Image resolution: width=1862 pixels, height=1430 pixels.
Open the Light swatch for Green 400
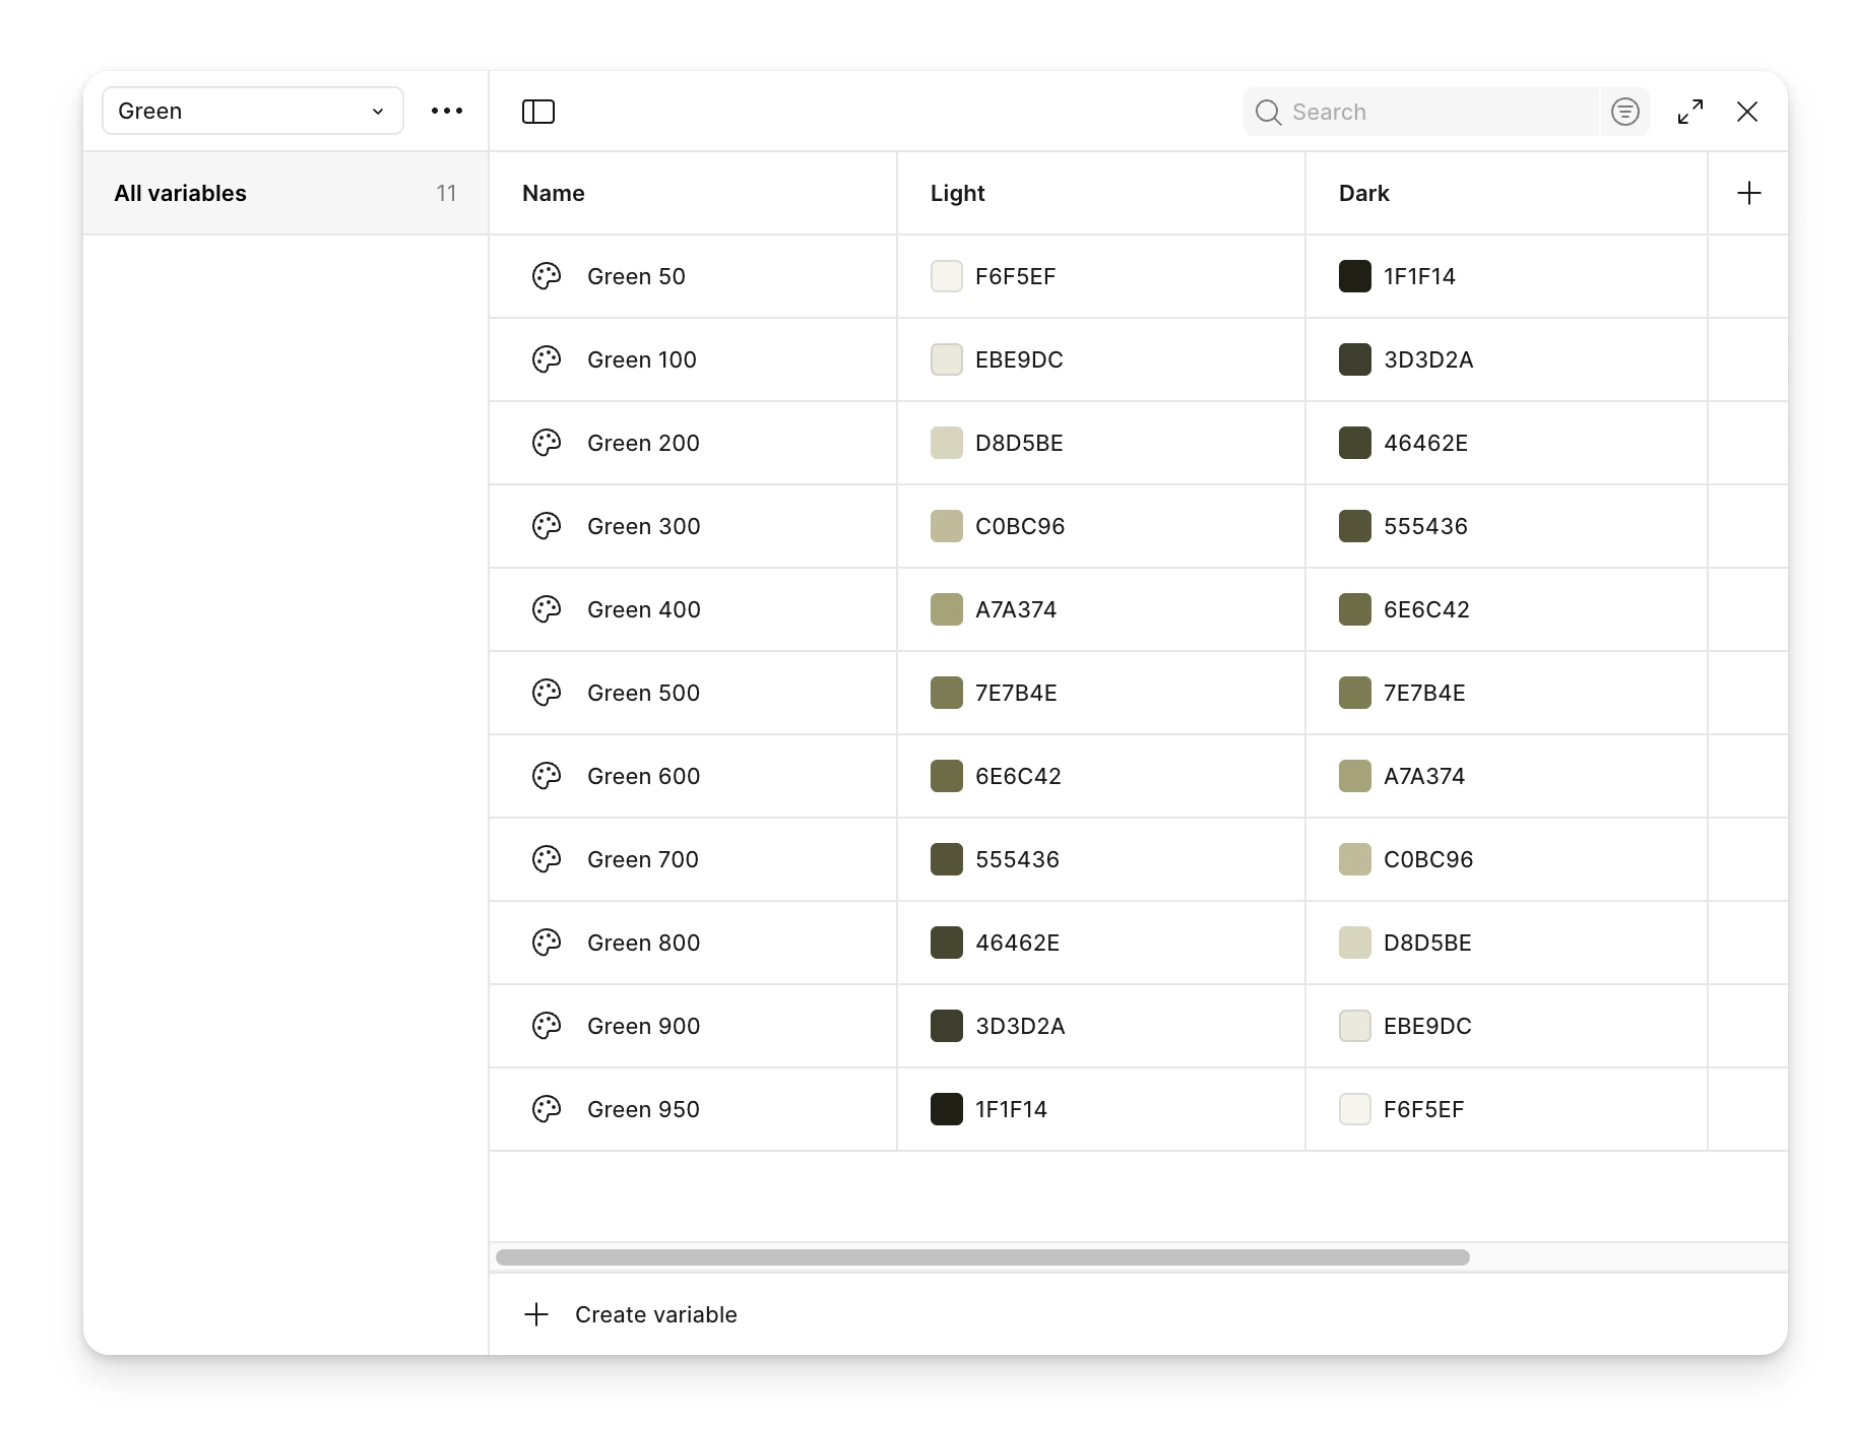(946, 609)
